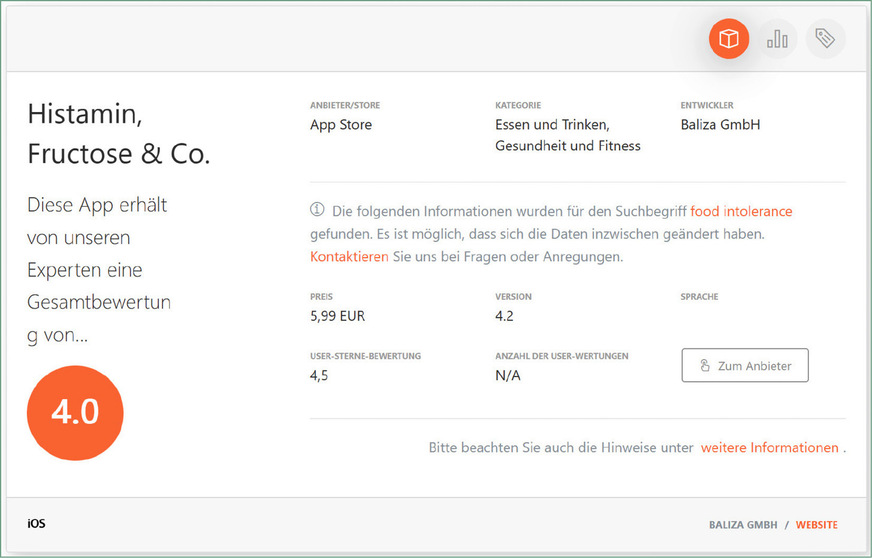Select the user star rating 4,5
872x558 pixels.
[x=319, y=376]
